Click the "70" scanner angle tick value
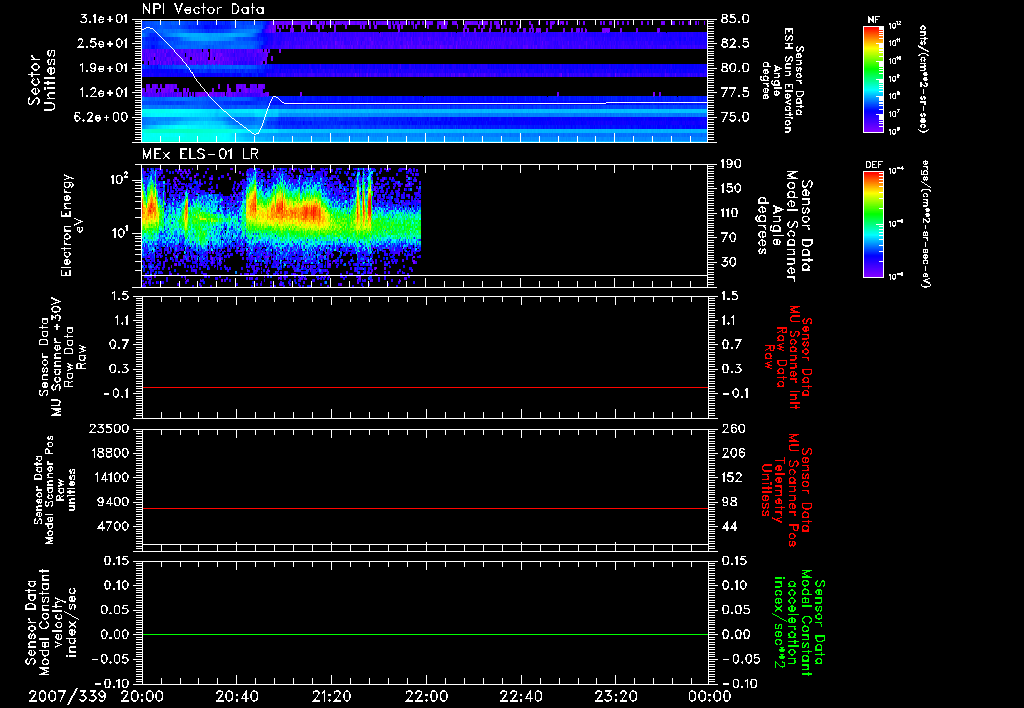This screenshot has height=708, width=1024. click(x=729, y=238)
